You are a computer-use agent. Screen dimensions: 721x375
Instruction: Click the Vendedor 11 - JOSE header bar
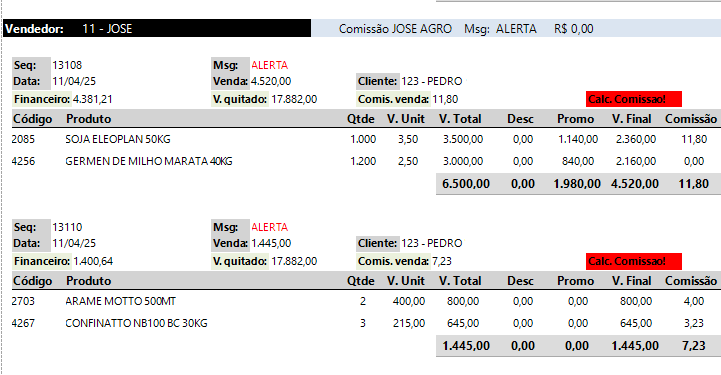[157, 28]
